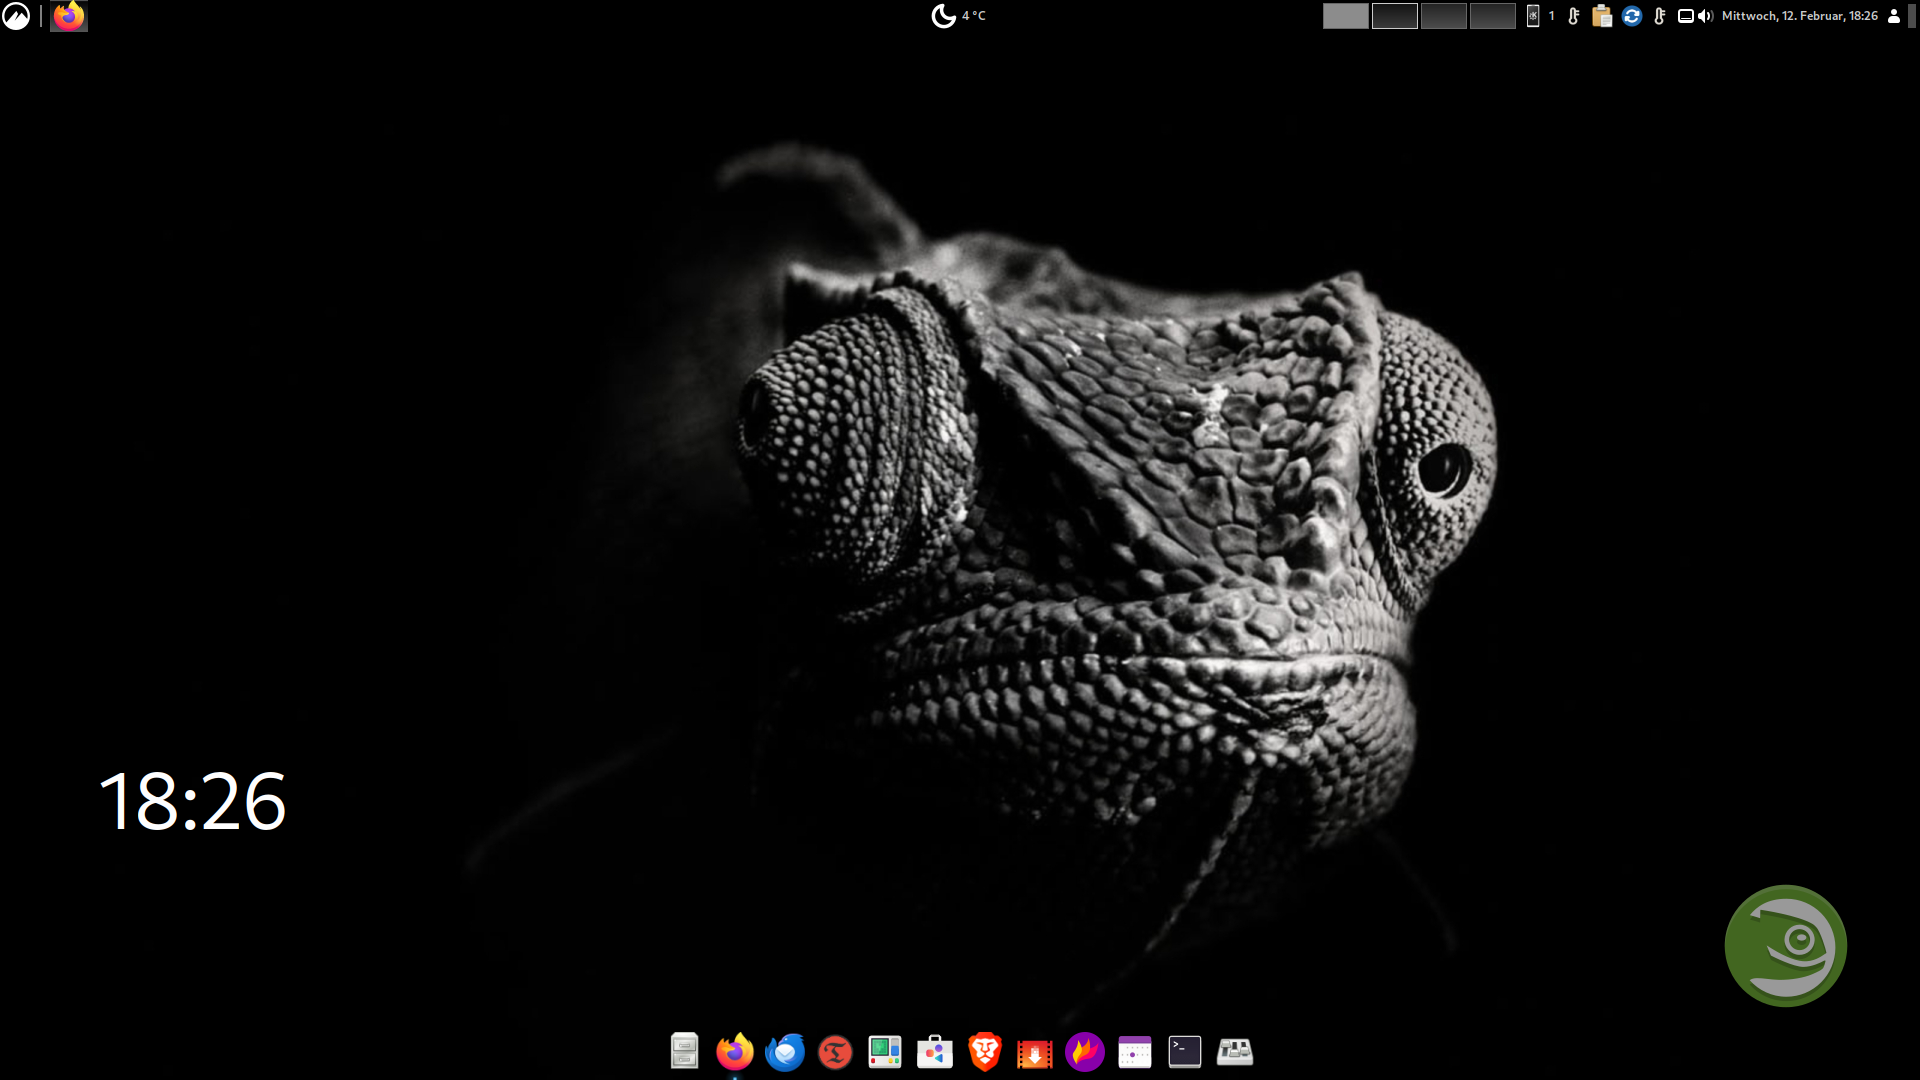Open the software store shopping bag icon

click(935, 1051)
